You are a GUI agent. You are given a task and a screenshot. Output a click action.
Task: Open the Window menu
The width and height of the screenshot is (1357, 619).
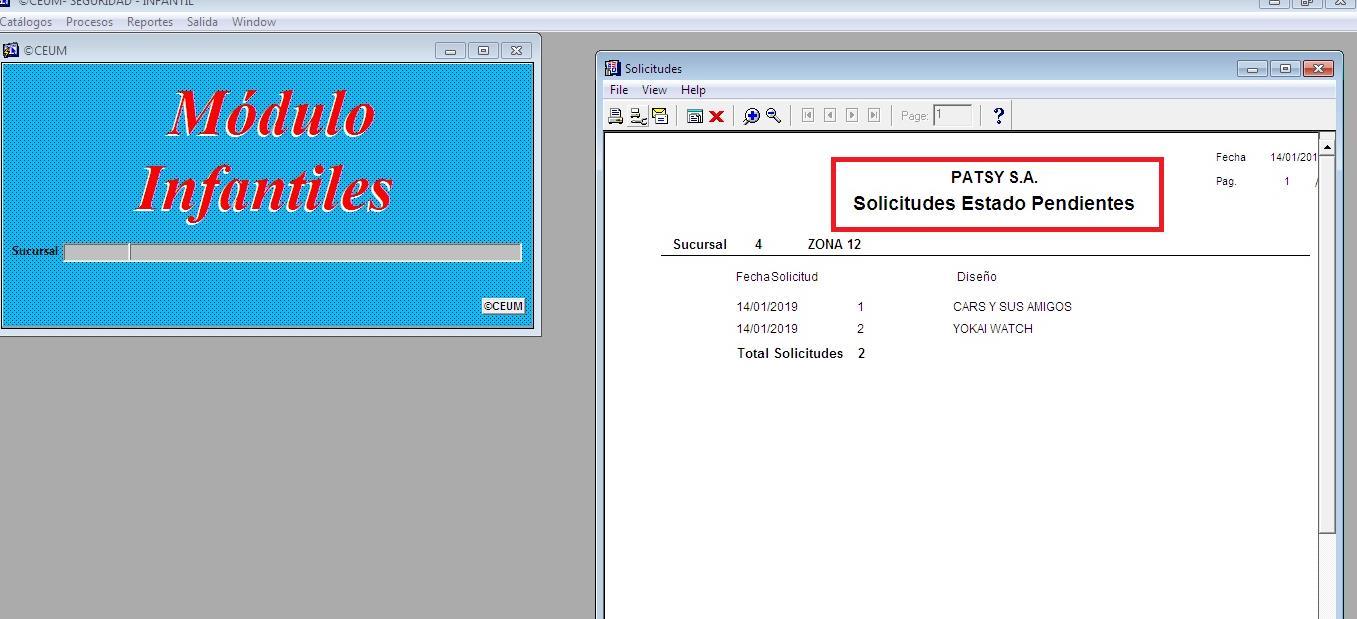(254, 21)
